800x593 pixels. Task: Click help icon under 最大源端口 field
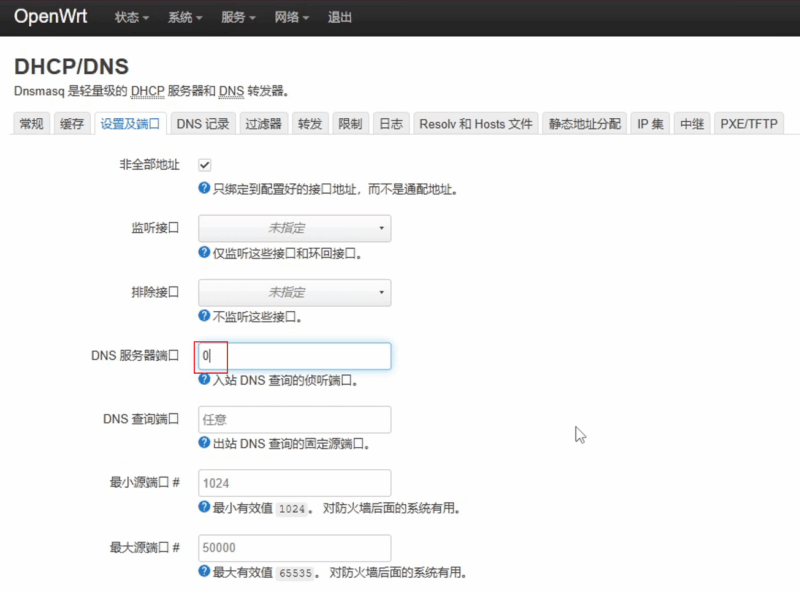pyautogui.click(x=204, y=572)
